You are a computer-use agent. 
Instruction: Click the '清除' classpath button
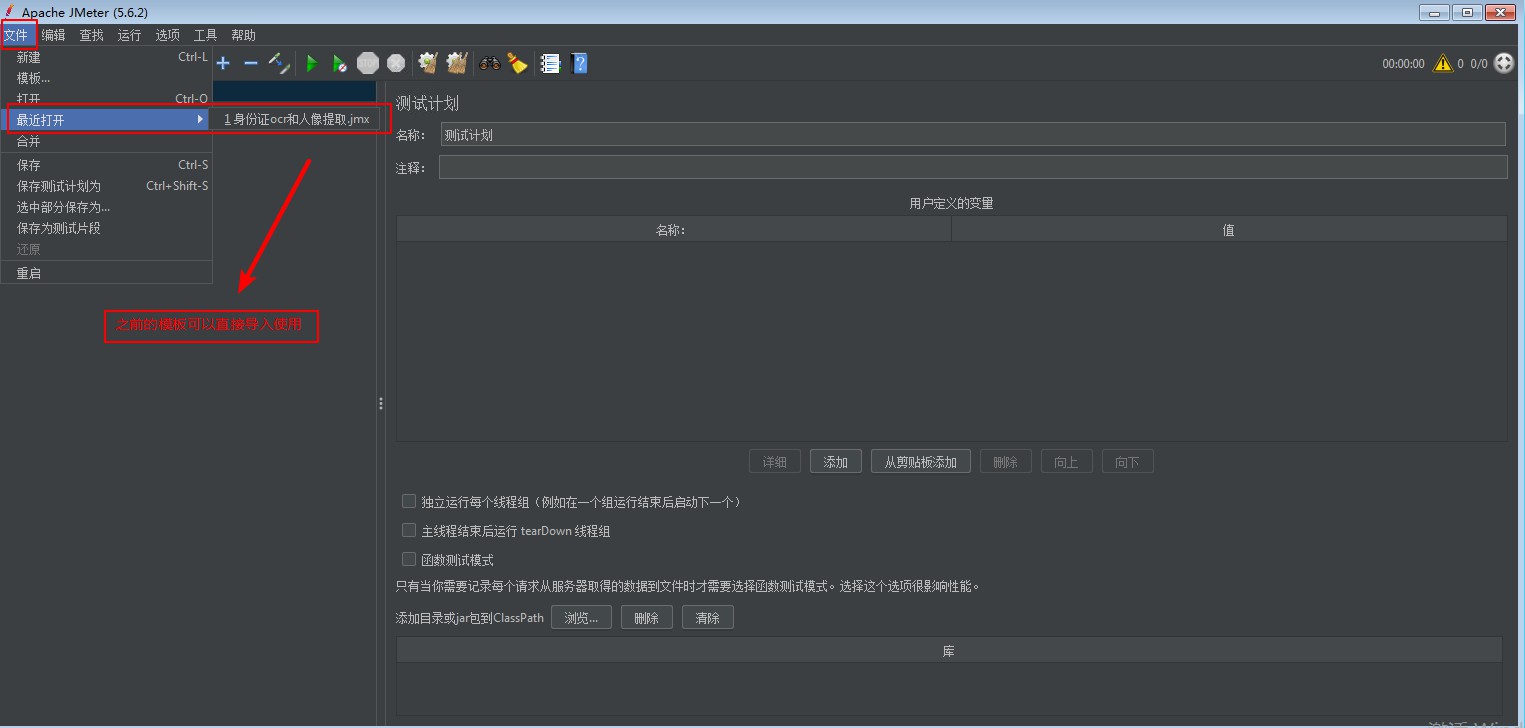coord(708,617)
